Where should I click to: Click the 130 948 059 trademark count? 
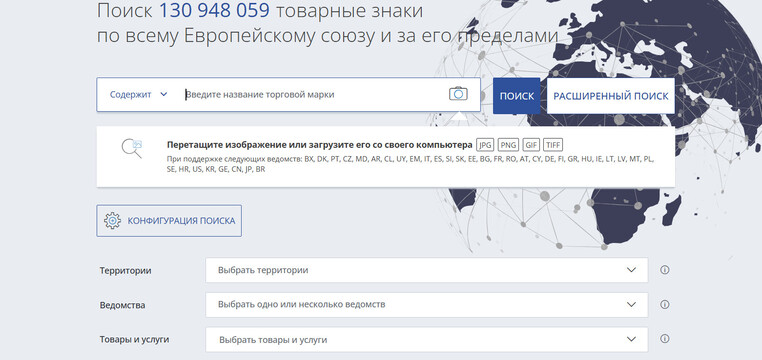click(214, 10)
